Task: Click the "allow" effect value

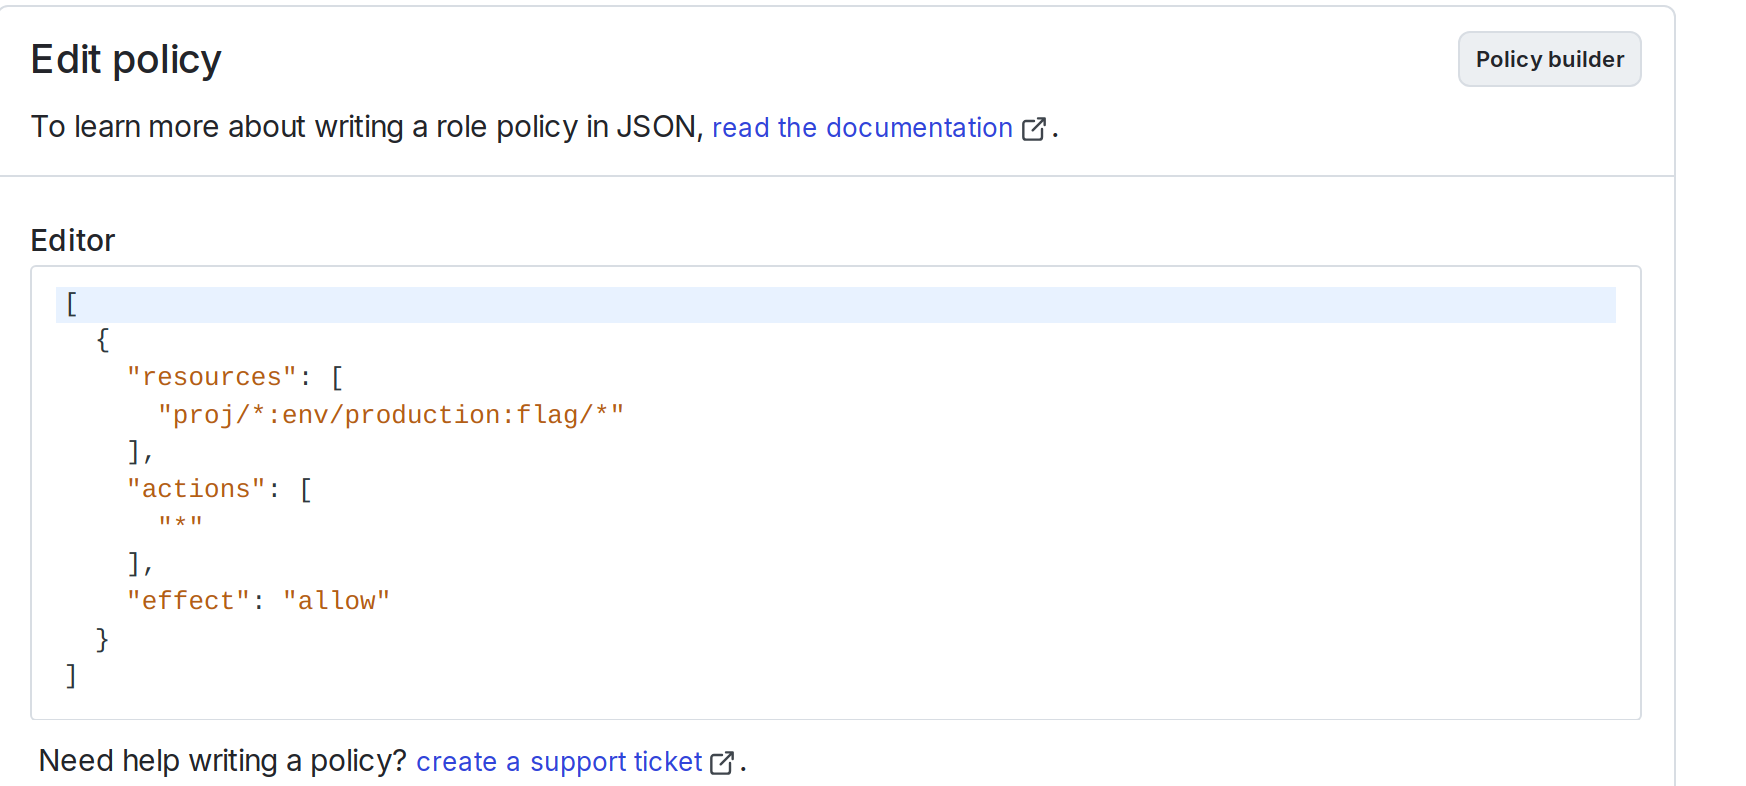Action: click(x=337, y=600)
